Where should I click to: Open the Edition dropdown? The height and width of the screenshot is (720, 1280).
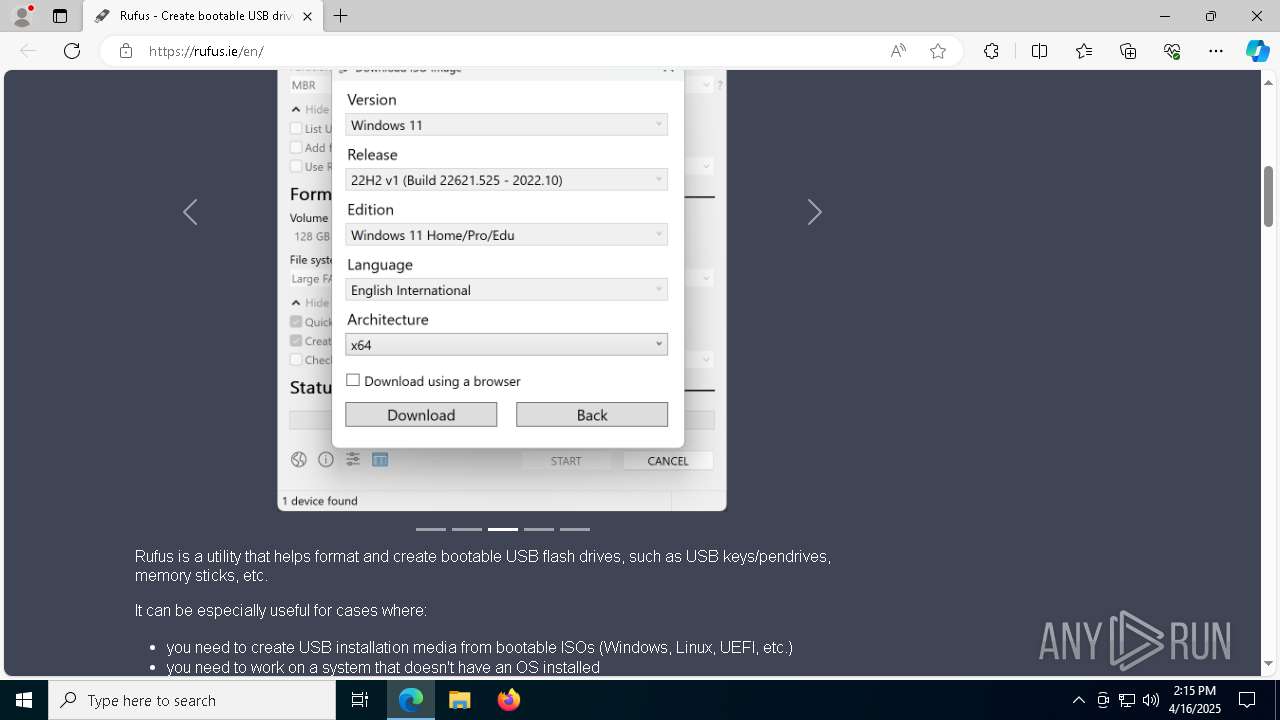pyautogui.click(x=506, y=235)
